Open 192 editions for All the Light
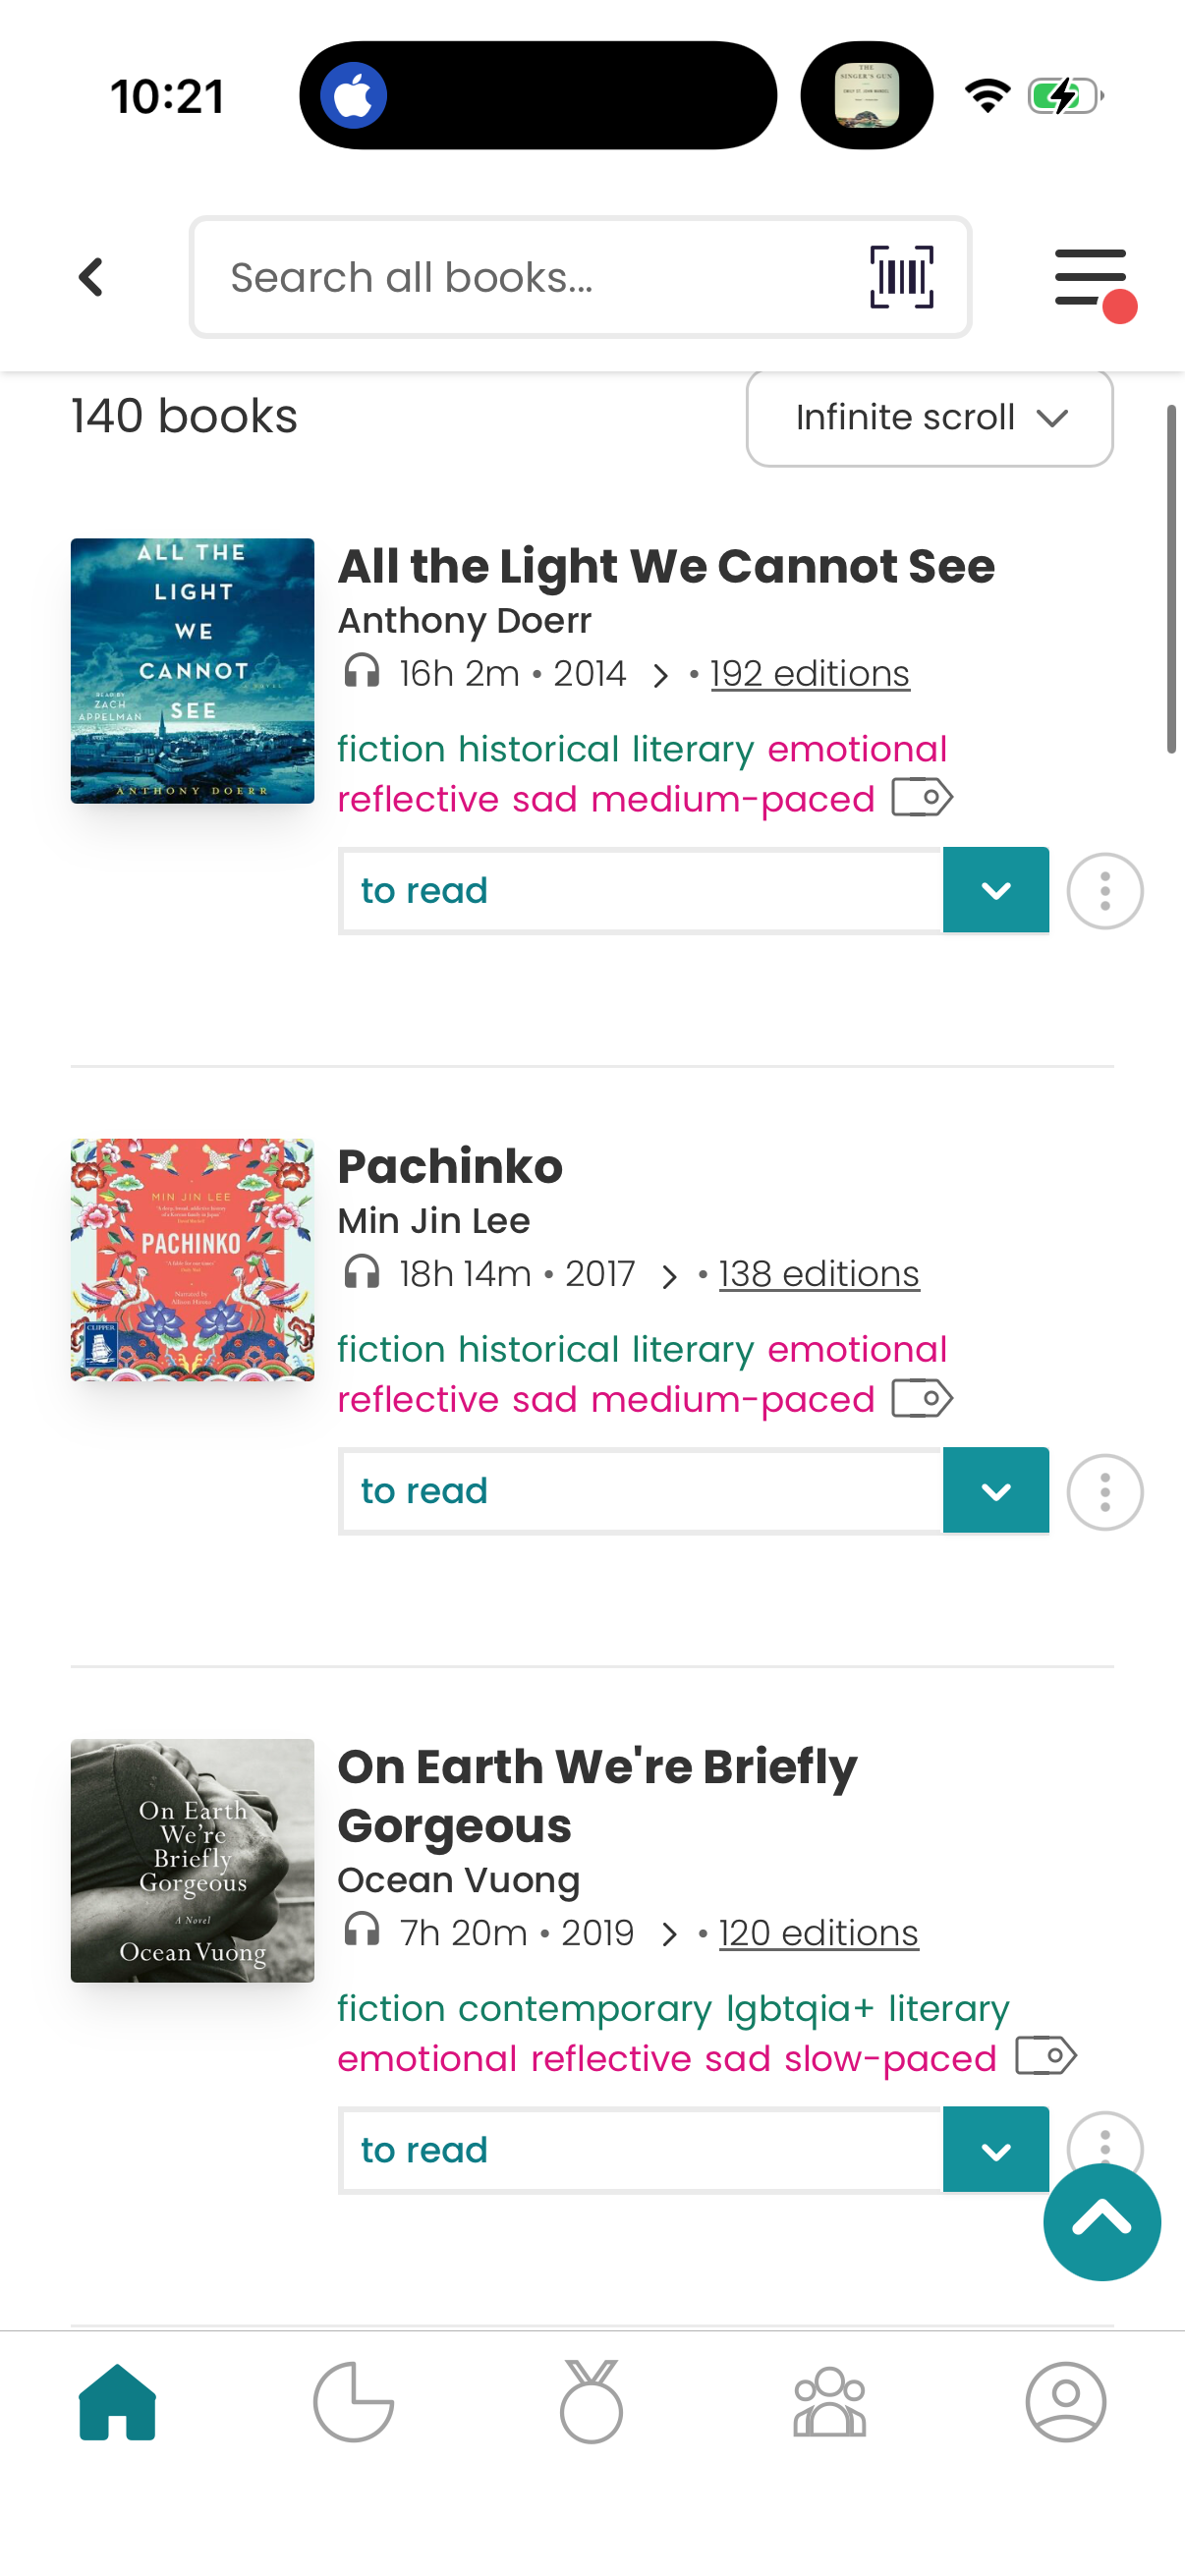 coord(809,673)
